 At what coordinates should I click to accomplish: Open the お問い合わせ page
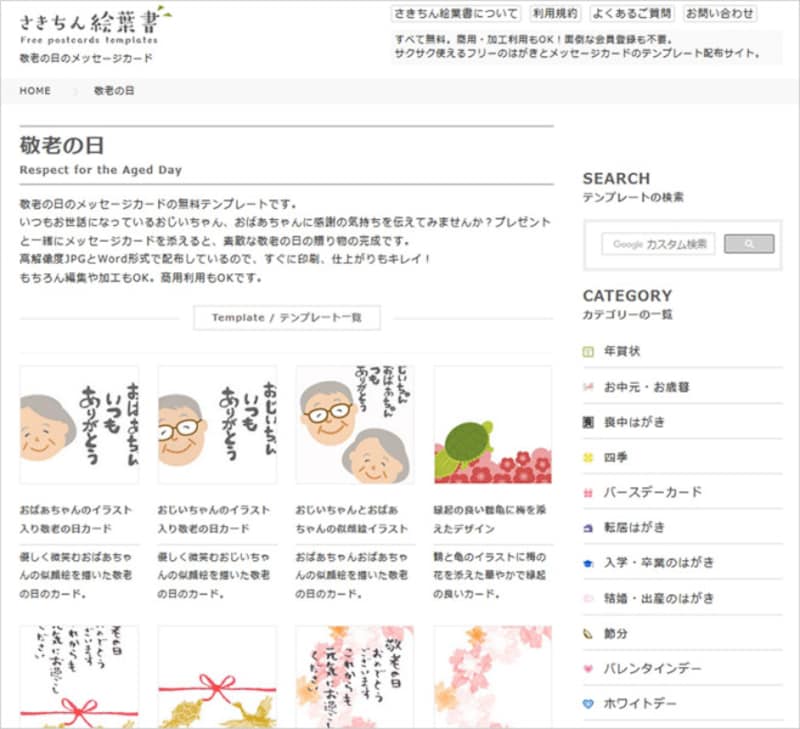719,14
